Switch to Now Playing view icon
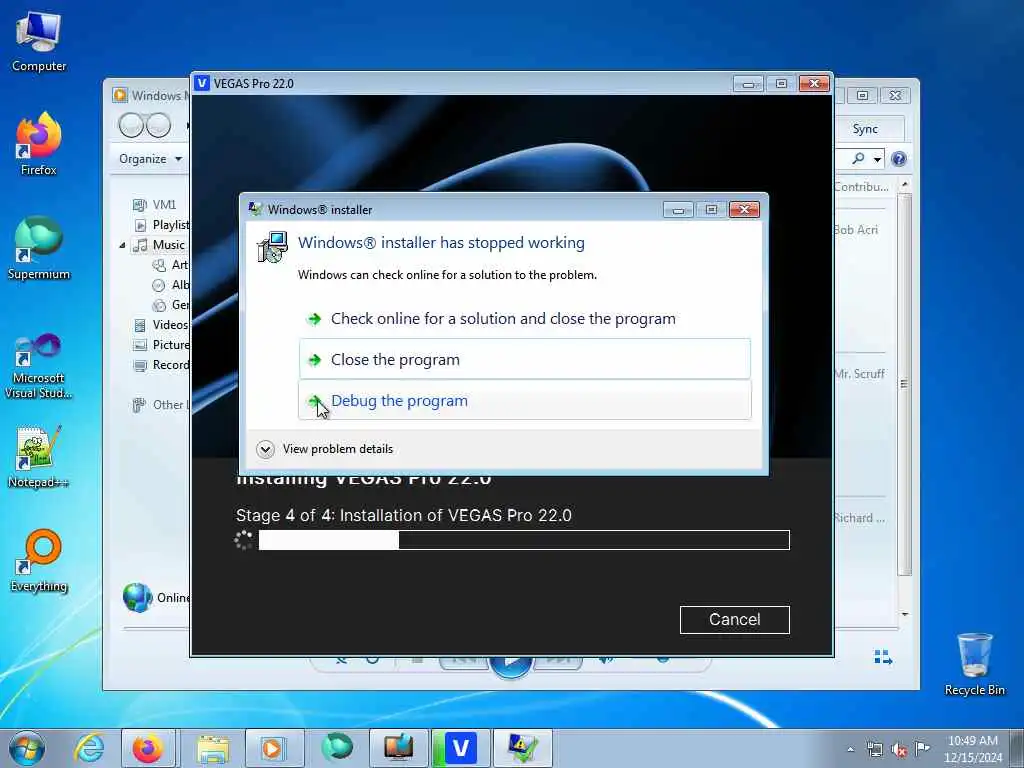The width and height of the screenshot is (1024, 768). tap(883, 657)
